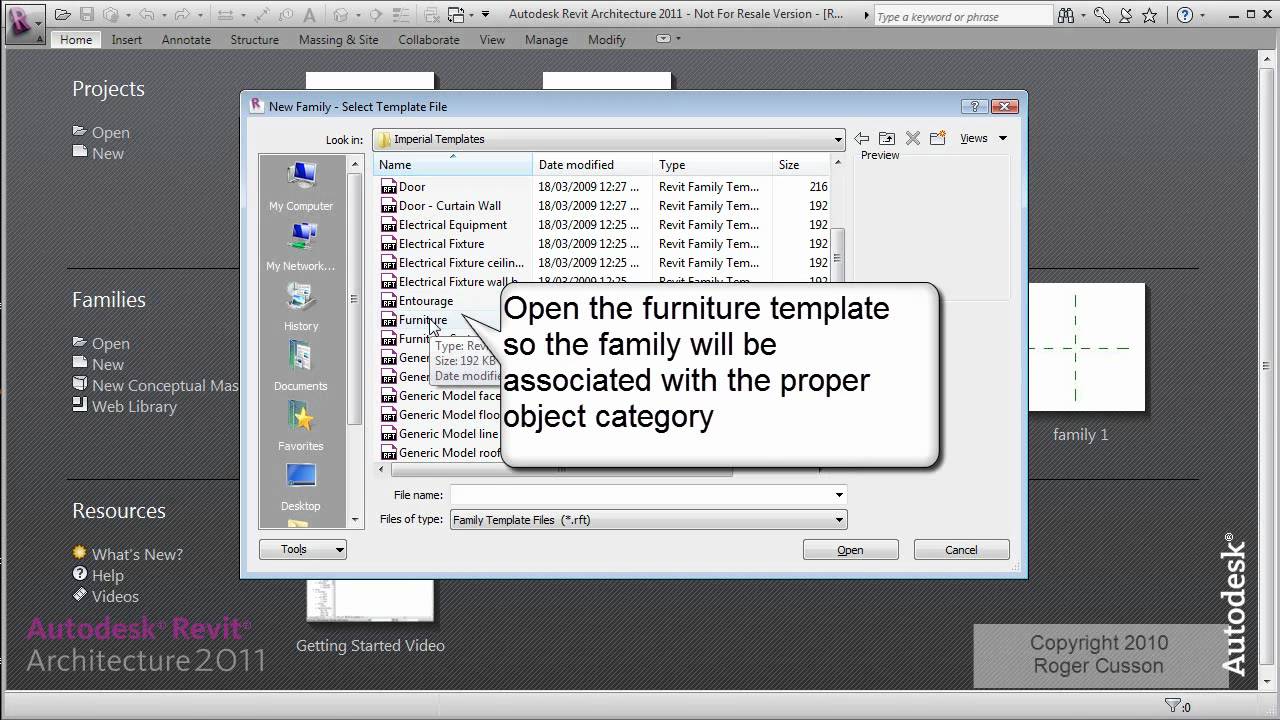Click the Default 3D View icon
The image size is (1280, 720).
coord(341,15)
